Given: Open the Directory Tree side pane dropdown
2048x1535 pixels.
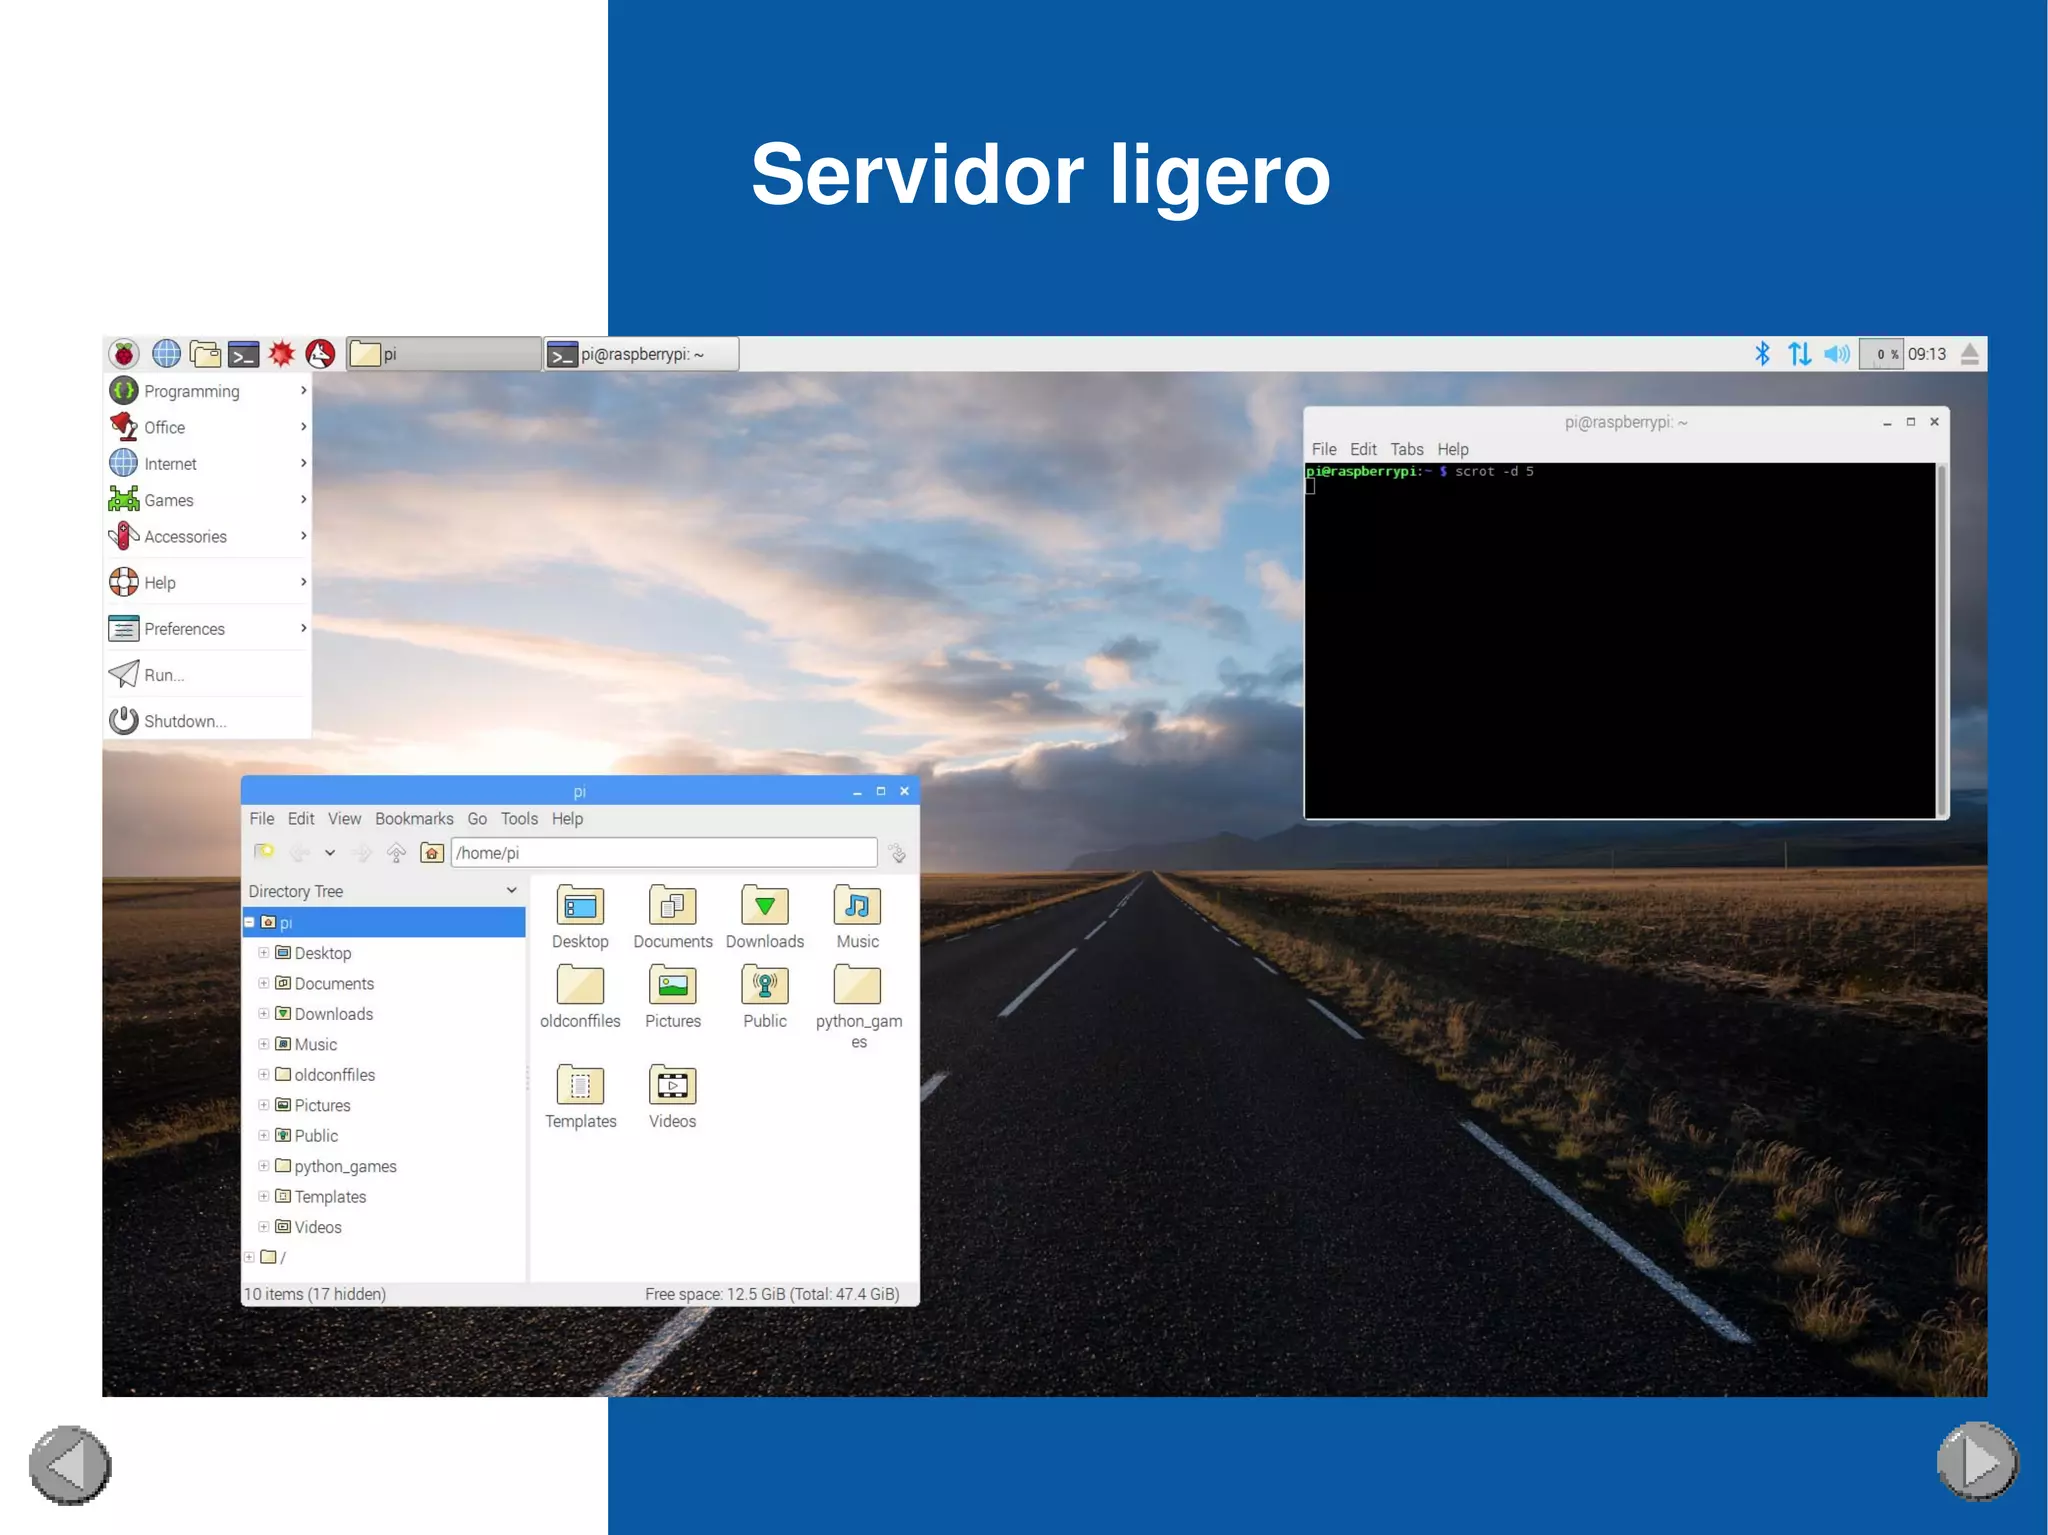Looking at the screenshot, I should [511, 891].
